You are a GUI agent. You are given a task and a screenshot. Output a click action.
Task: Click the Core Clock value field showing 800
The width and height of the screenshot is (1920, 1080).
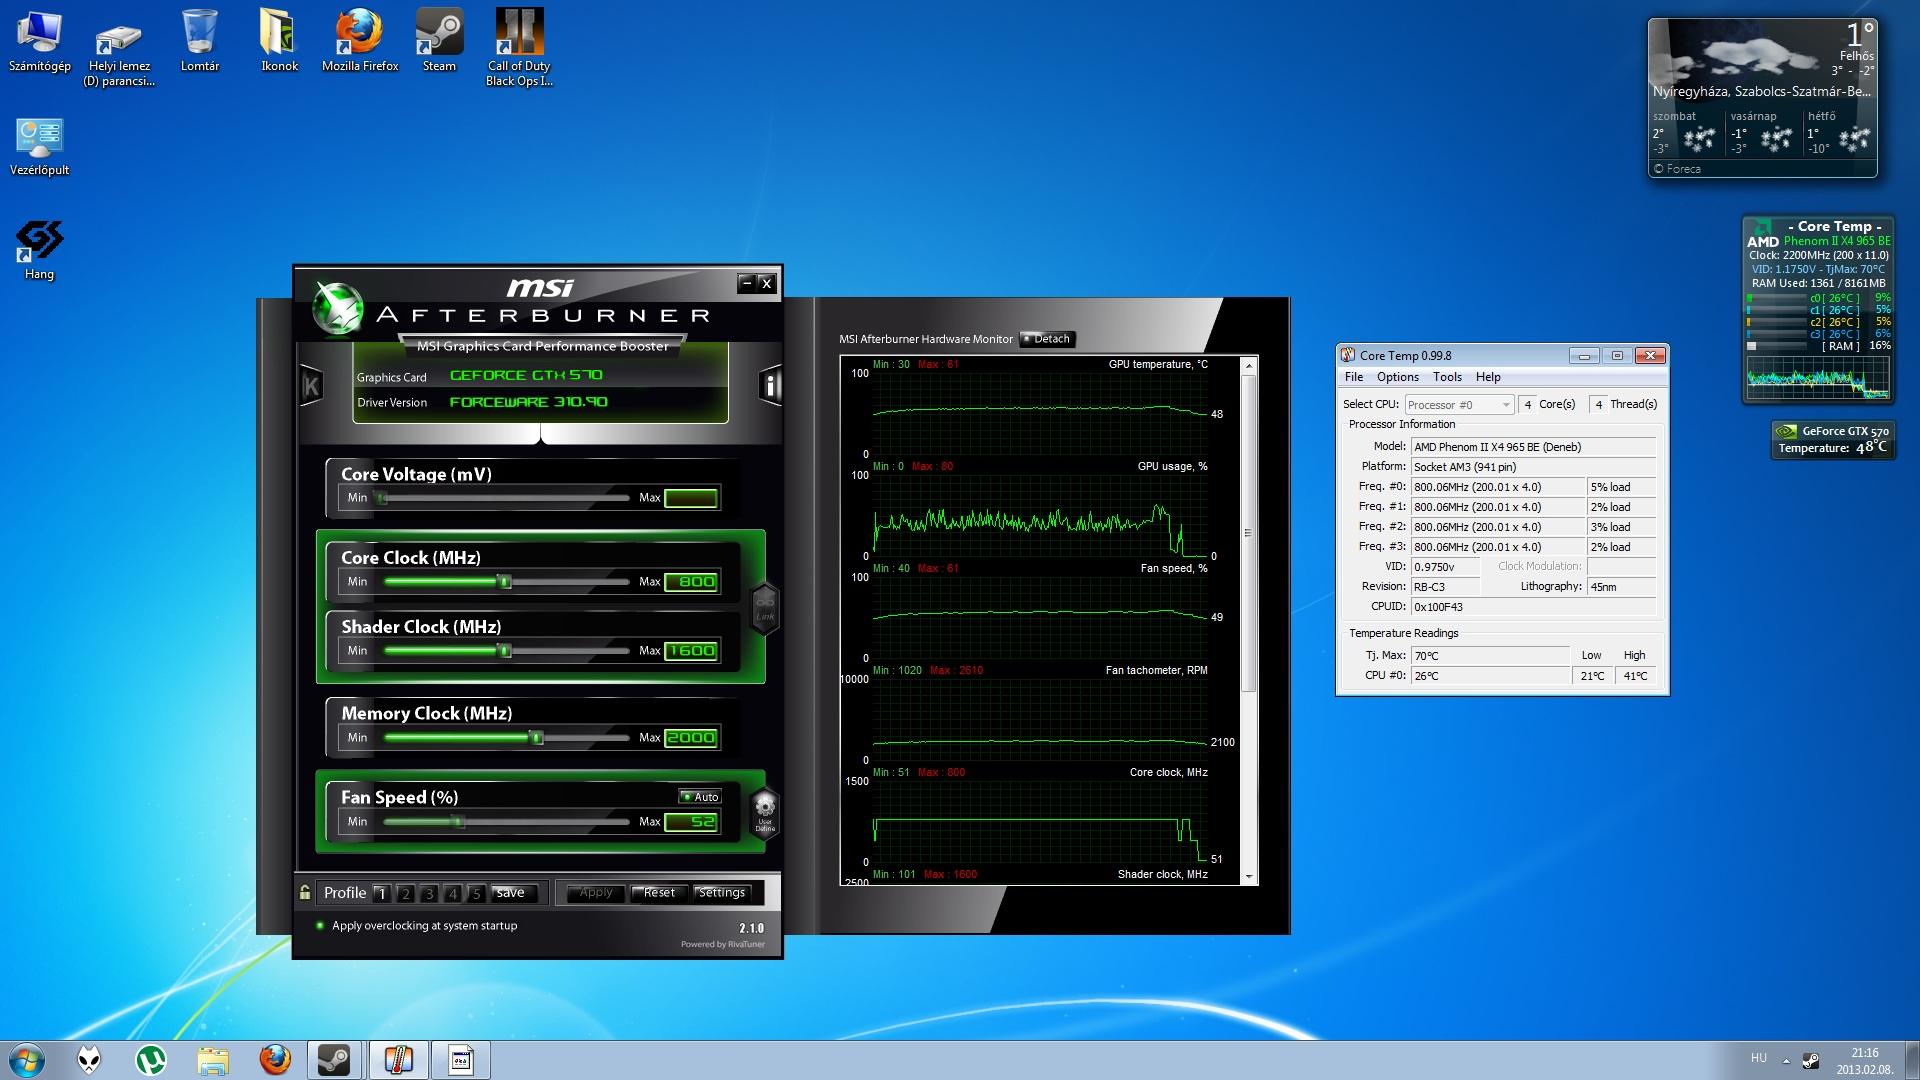(x=691, y=582)
